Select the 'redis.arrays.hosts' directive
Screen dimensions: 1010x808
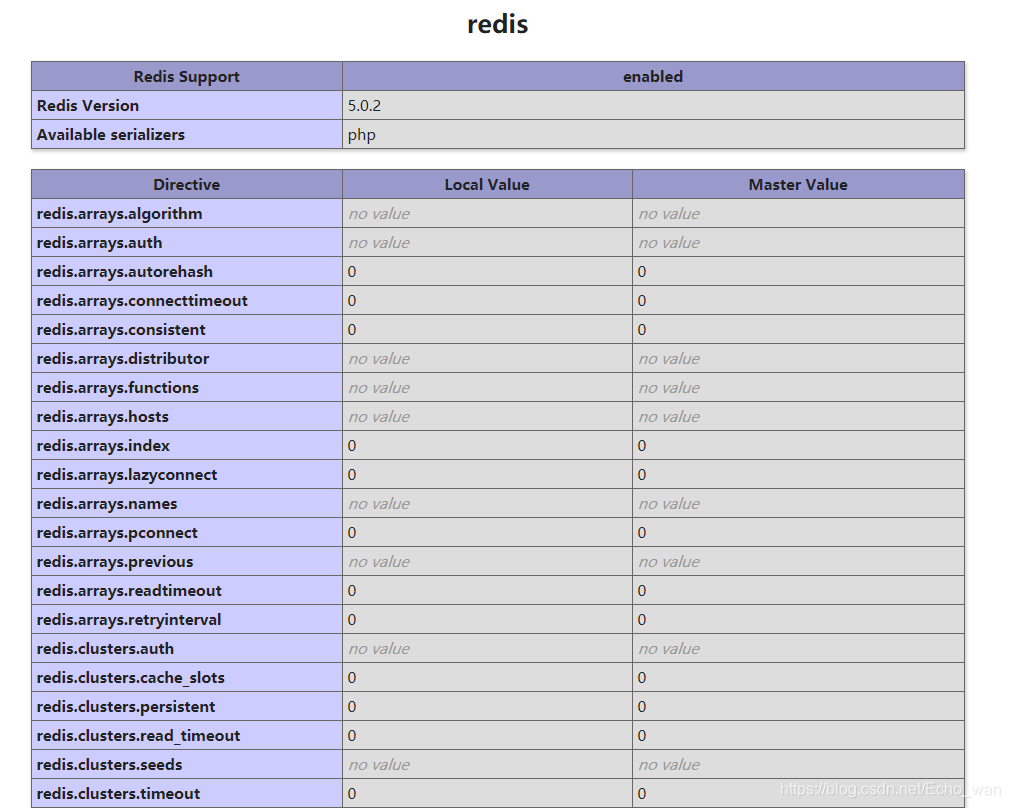point(103,417)
